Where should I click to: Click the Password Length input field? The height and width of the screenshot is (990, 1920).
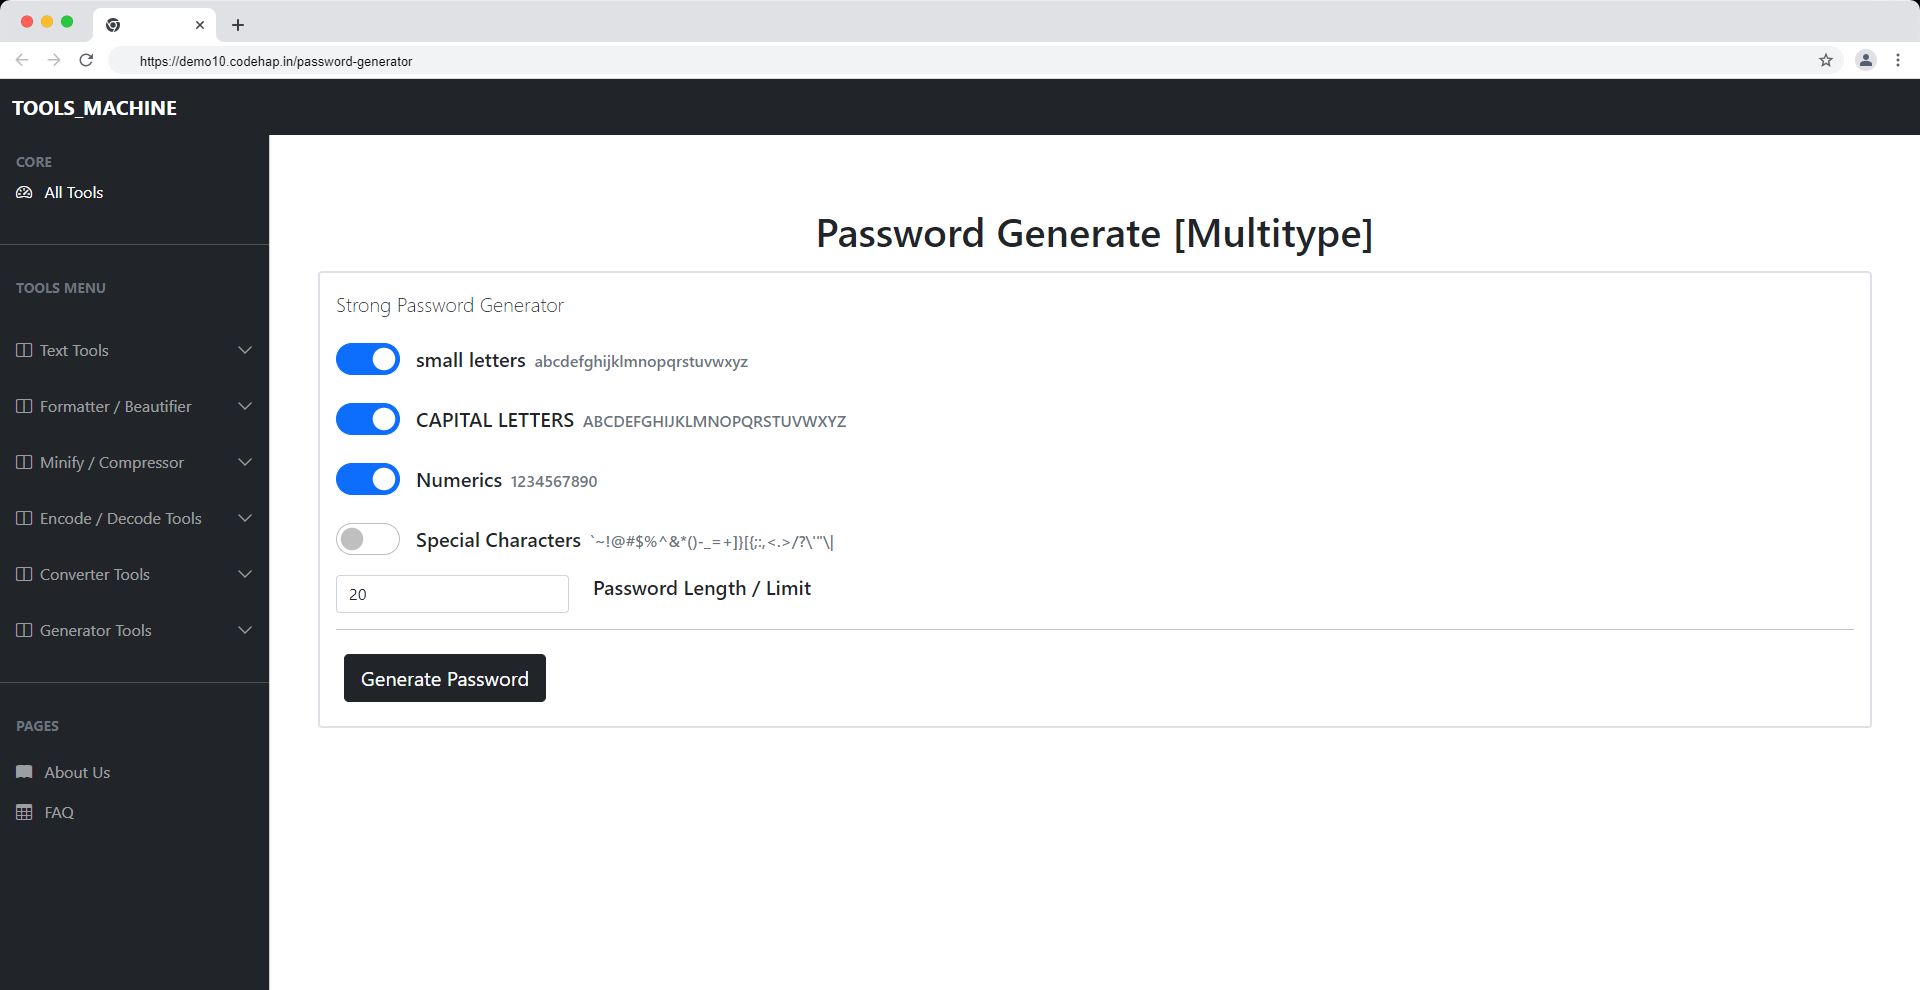pos(452,594)
